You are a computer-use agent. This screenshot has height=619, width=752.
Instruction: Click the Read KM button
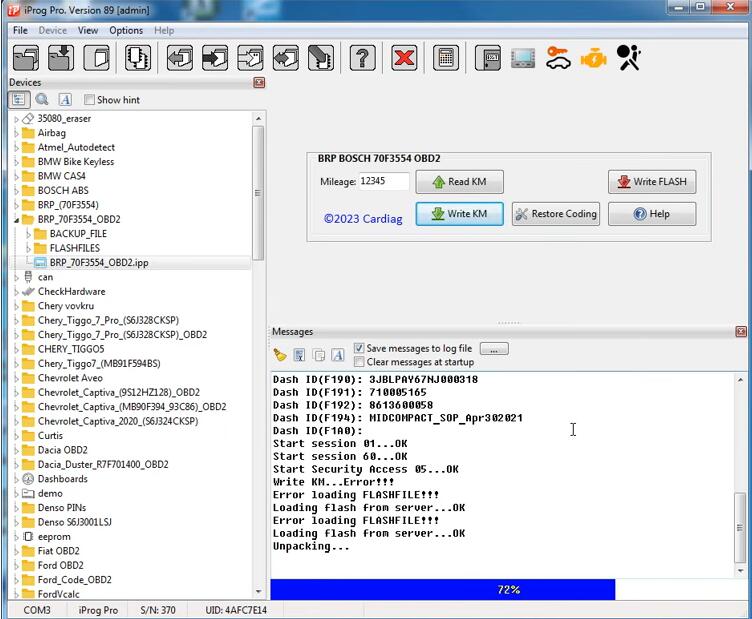click(459, 182)
